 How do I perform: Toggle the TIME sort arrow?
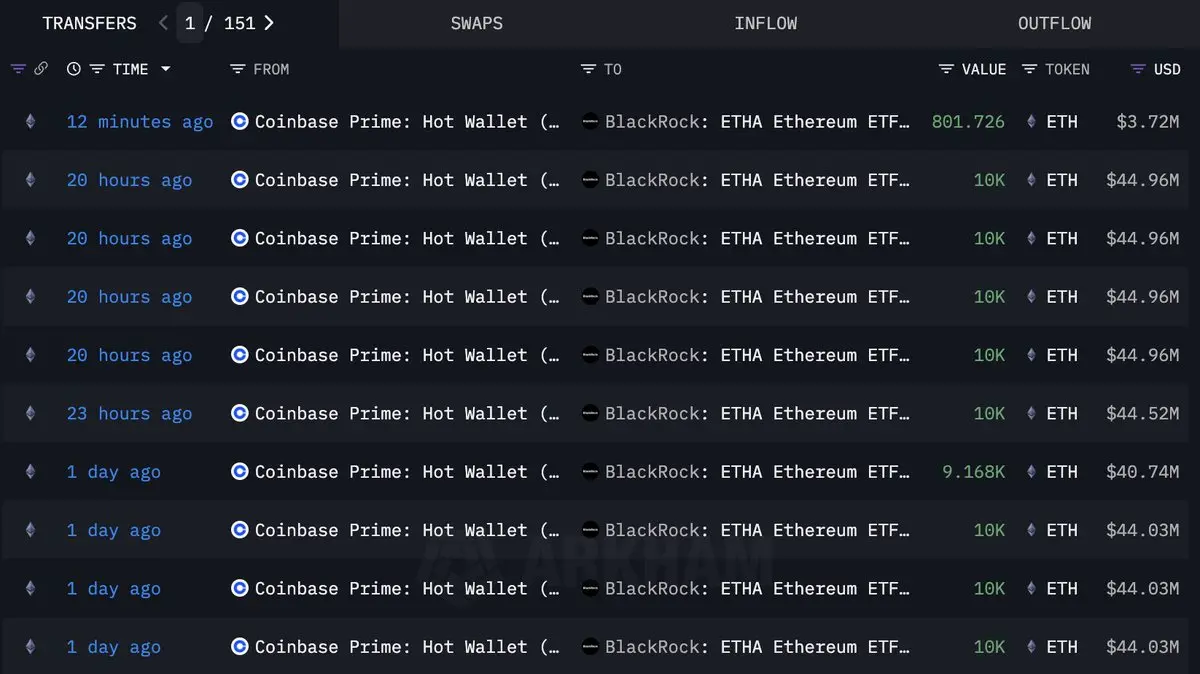[x=166, y=69]
